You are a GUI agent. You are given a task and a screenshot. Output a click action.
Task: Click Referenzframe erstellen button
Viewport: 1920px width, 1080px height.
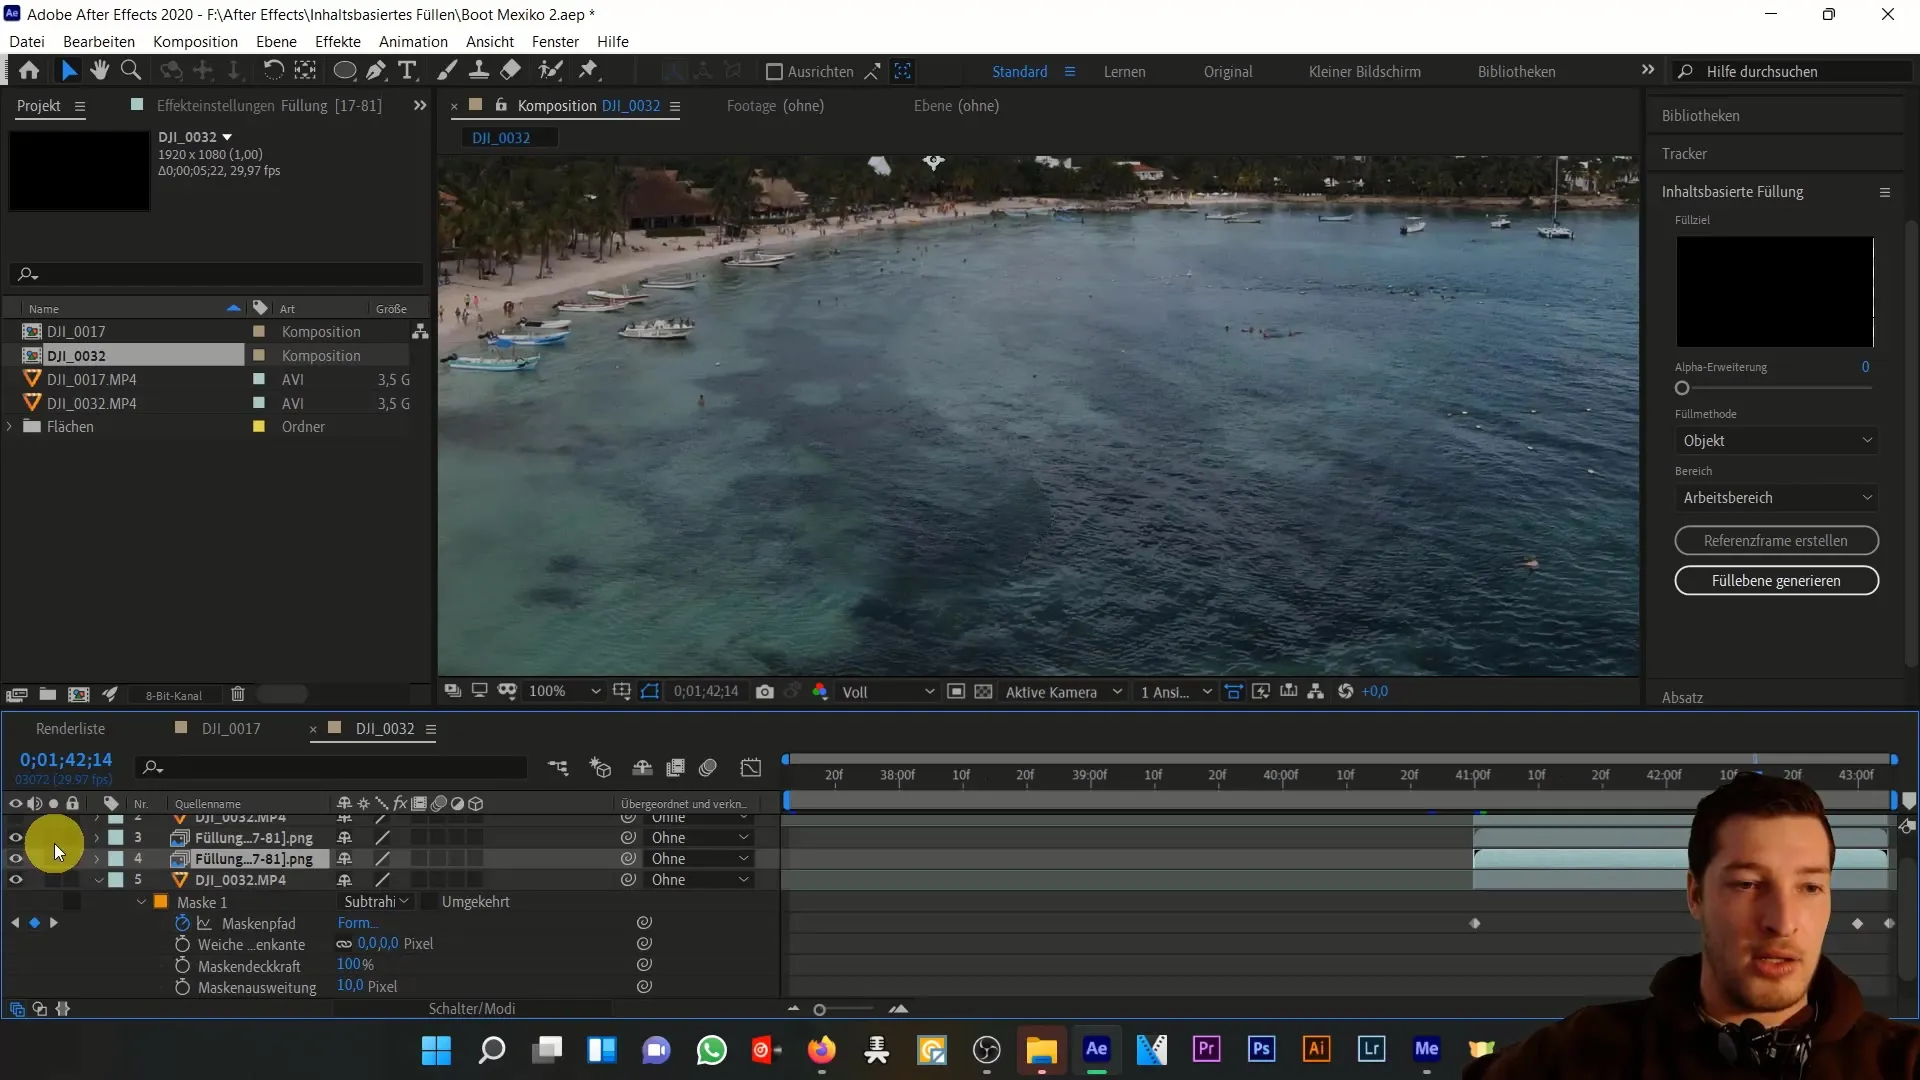1776,541
